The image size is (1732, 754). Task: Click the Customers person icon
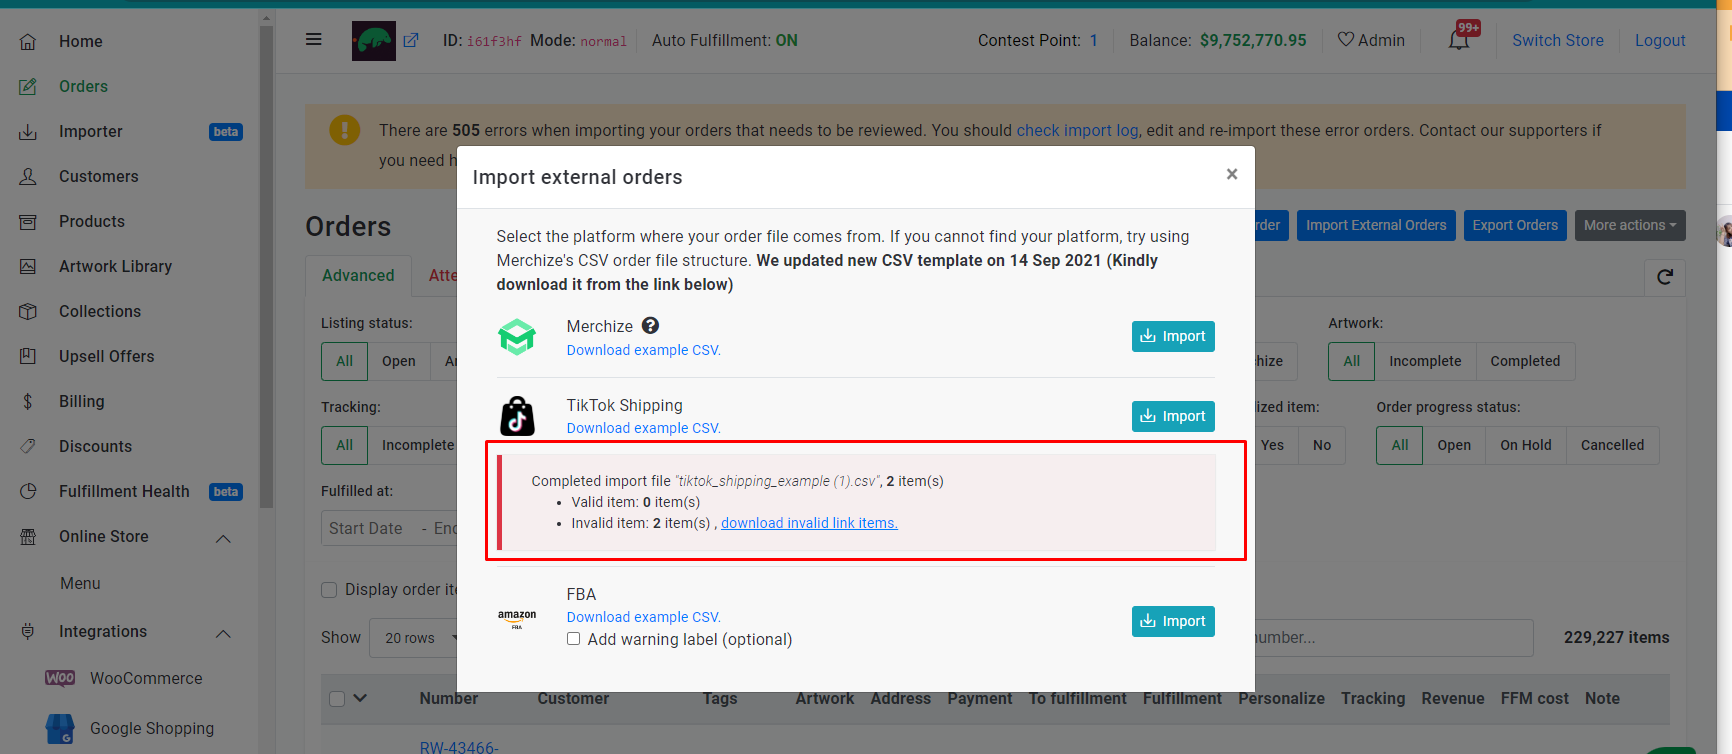coord(28,176)
